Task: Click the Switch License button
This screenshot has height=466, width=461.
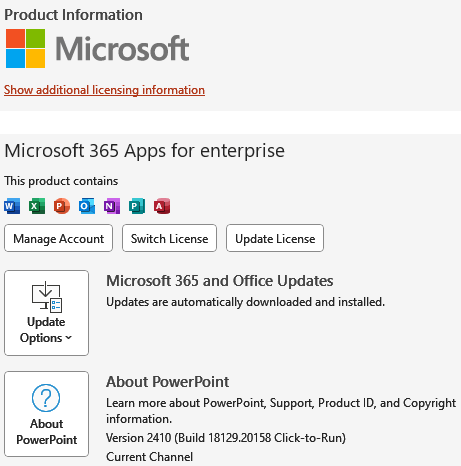Action: pyautogui.click(x=169, y=238)
